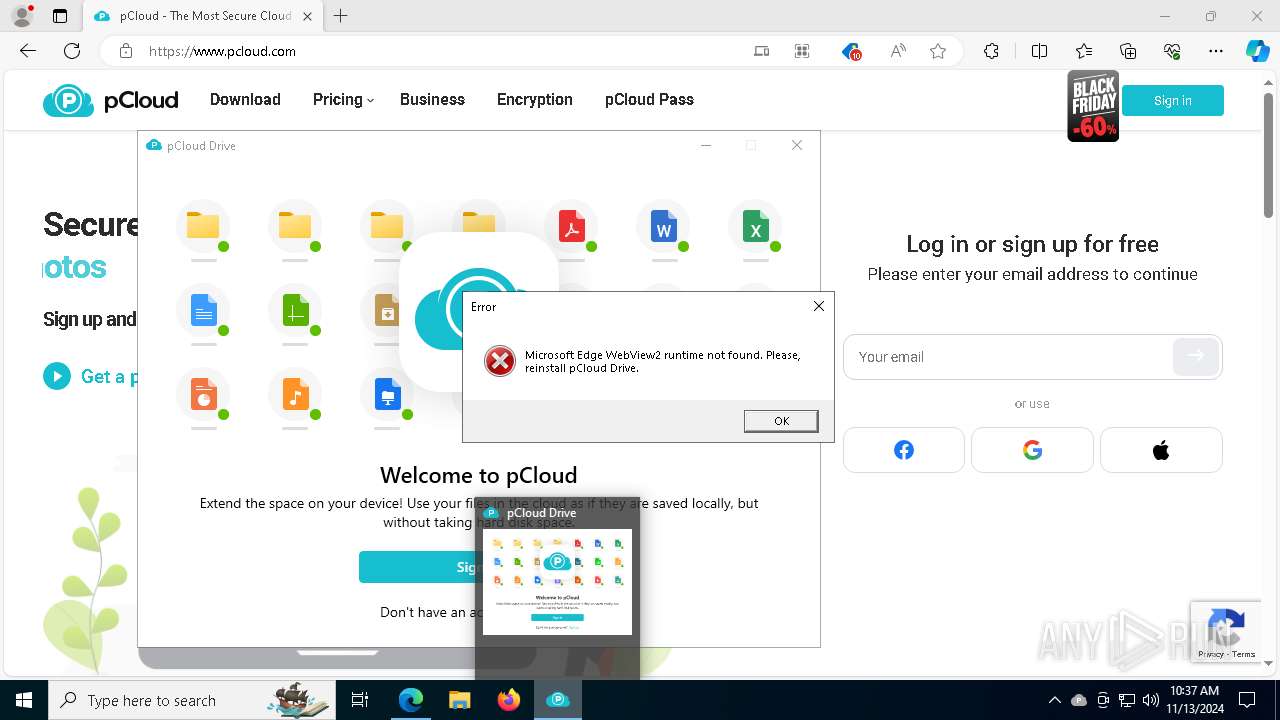Add this page to favorites via the star icon
1280x720 pixels.
click(x=937, y=51)
